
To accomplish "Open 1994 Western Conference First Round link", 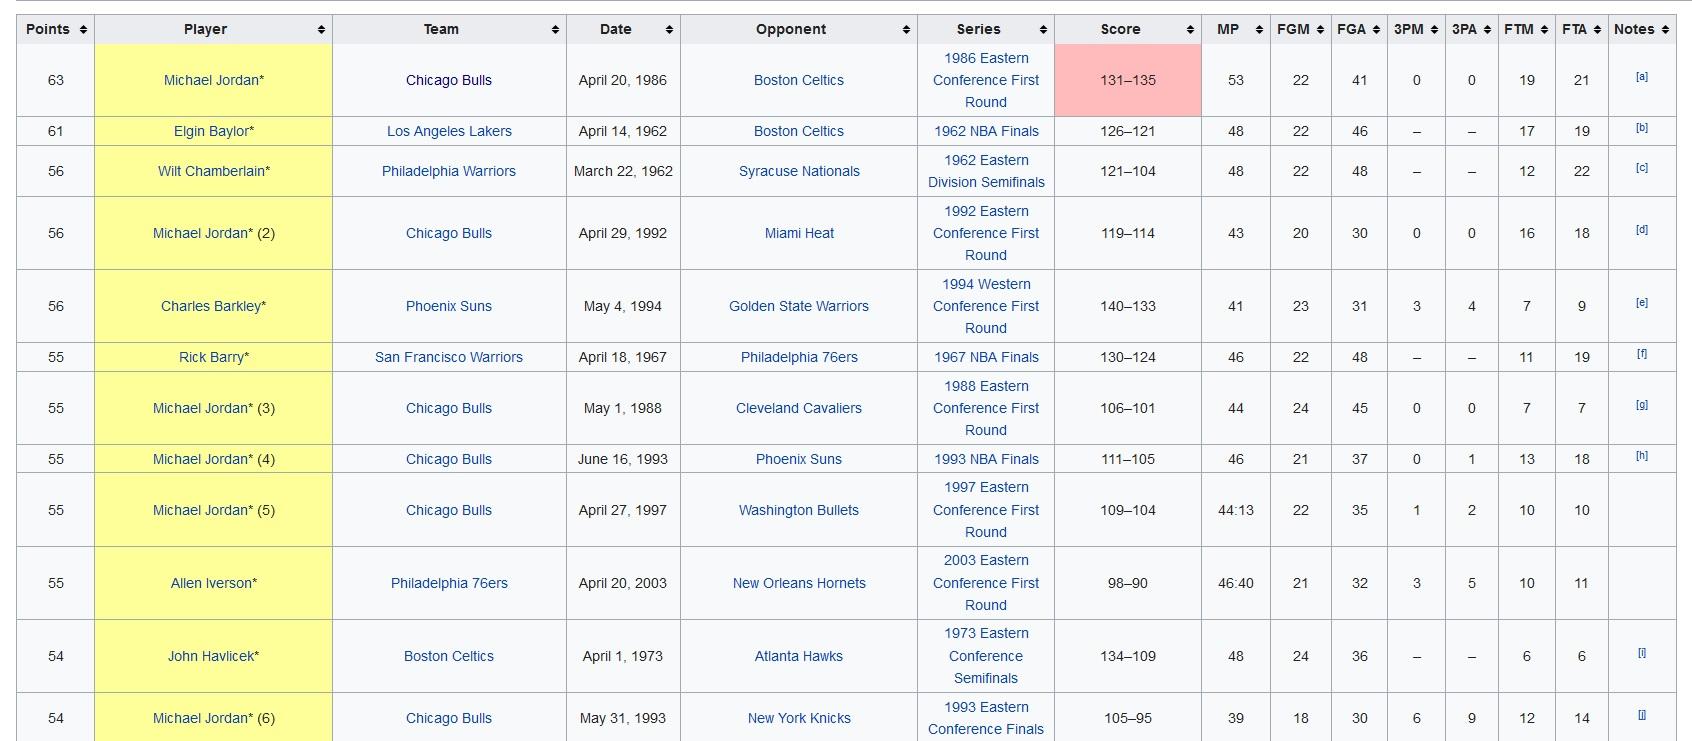I will coord(986,306).
